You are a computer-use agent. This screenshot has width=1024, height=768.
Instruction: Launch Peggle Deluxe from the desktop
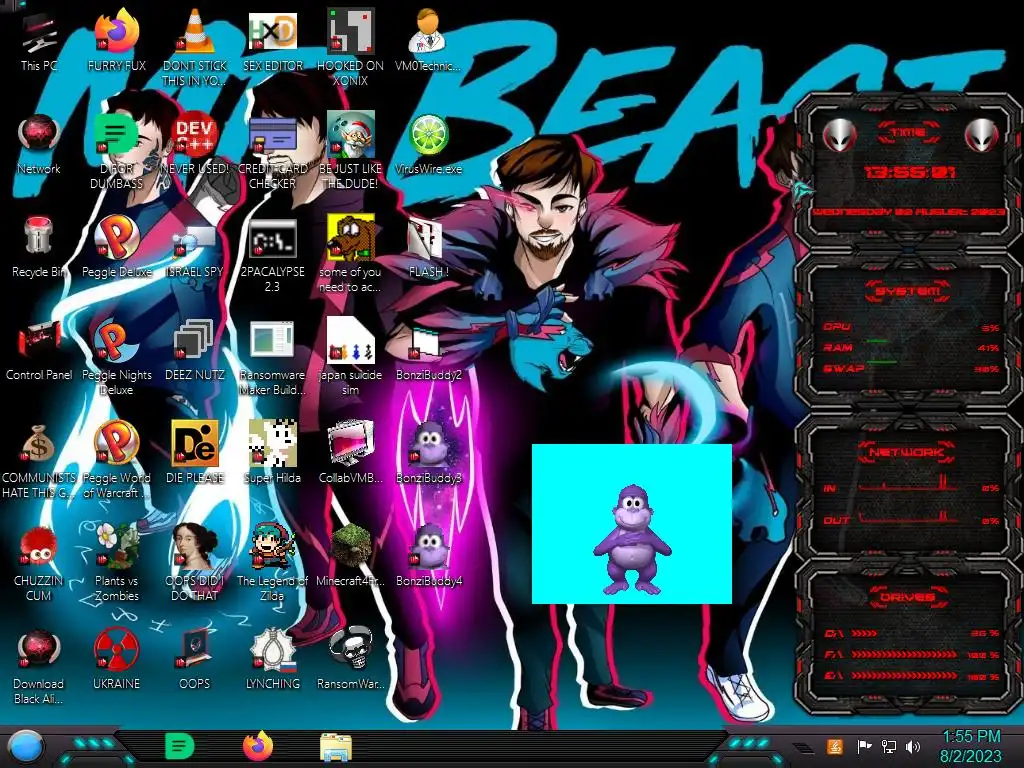(x=116, y=248)
